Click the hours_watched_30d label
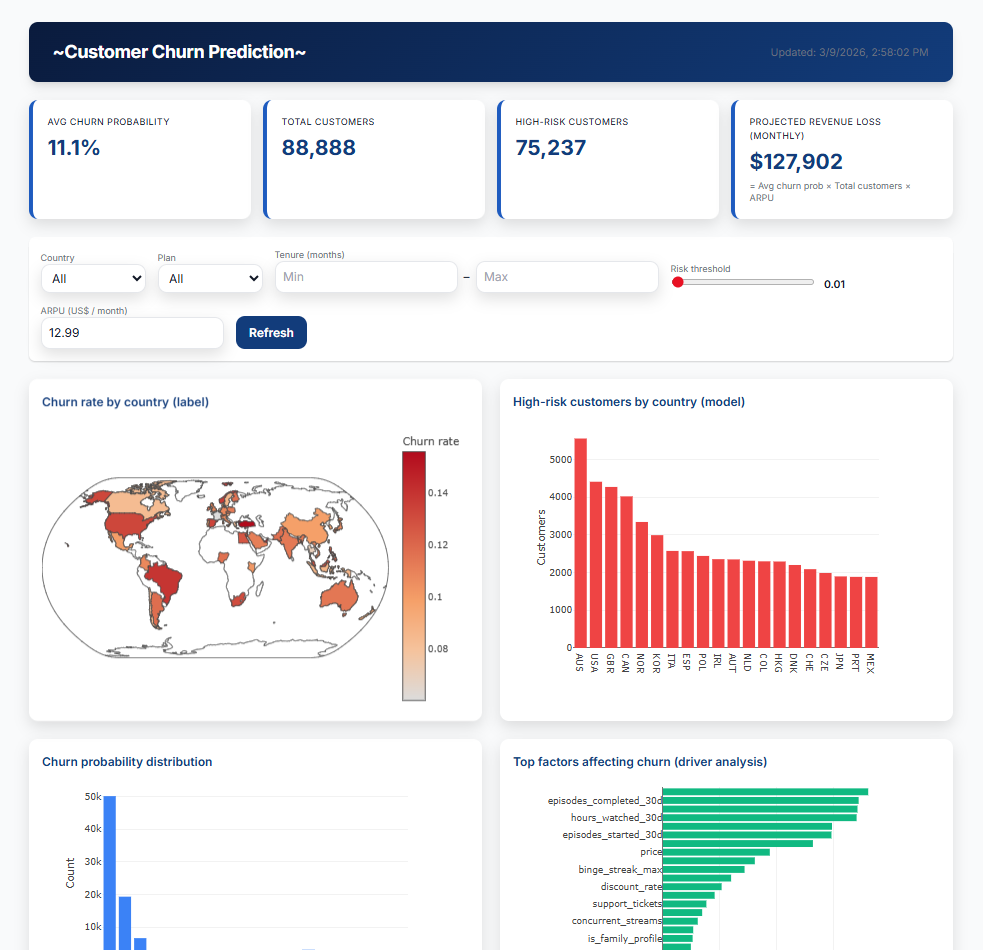The height and width of the screenshot is (950, 983). (616, 818)
